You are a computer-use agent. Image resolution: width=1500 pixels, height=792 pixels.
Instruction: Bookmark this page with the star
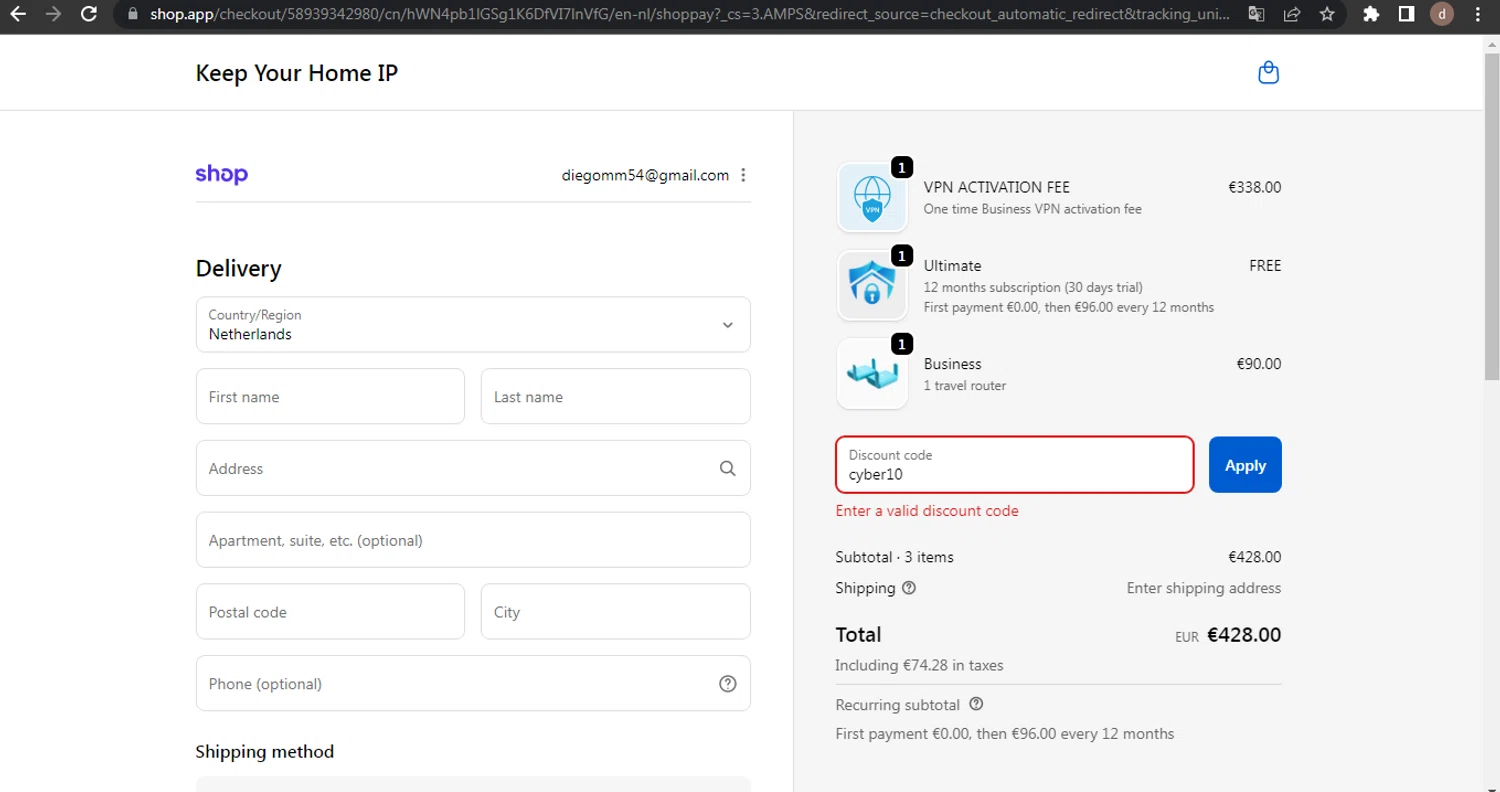pos(1327,14)
